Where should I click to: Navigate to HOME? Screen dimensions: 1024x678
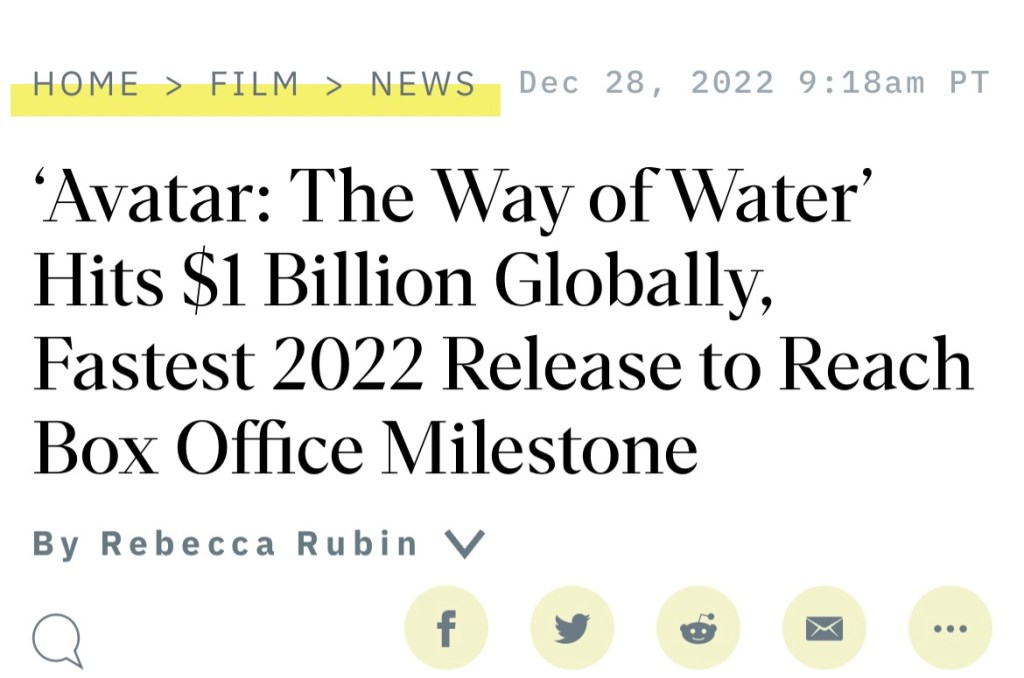[x=86, y=84]
